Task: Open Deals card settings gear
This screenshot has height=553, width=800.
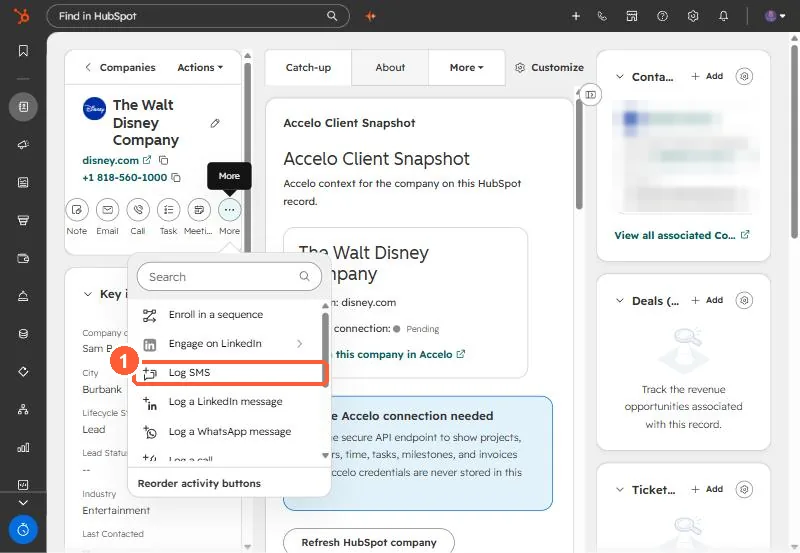Action: tap(744, 300)
